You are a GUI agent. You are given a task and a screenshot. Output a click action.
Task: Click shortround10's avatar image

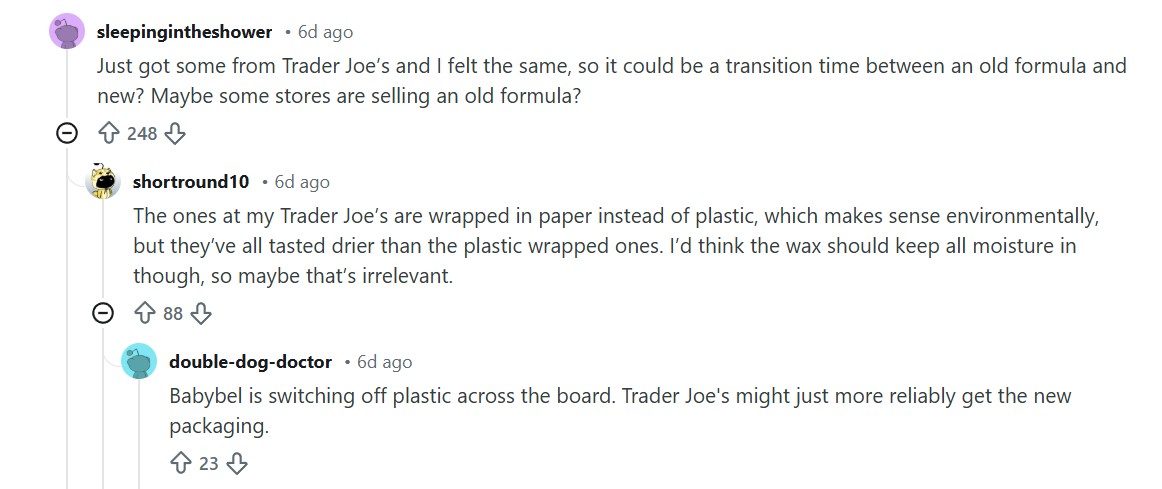[103, 182]
